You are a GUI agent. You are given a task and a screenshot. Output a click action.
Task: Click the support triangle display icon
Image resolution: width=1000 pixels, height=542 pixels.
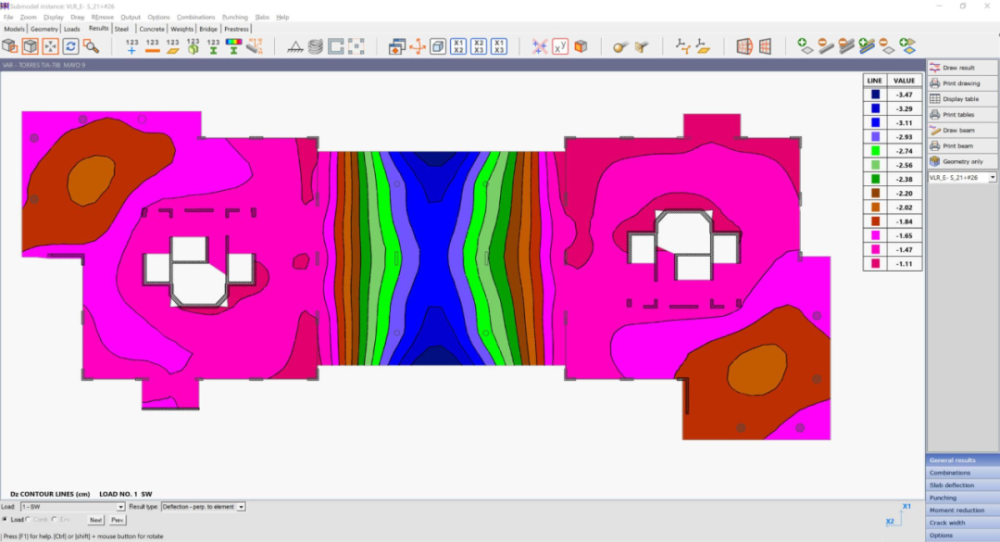(x=295, y=46)
